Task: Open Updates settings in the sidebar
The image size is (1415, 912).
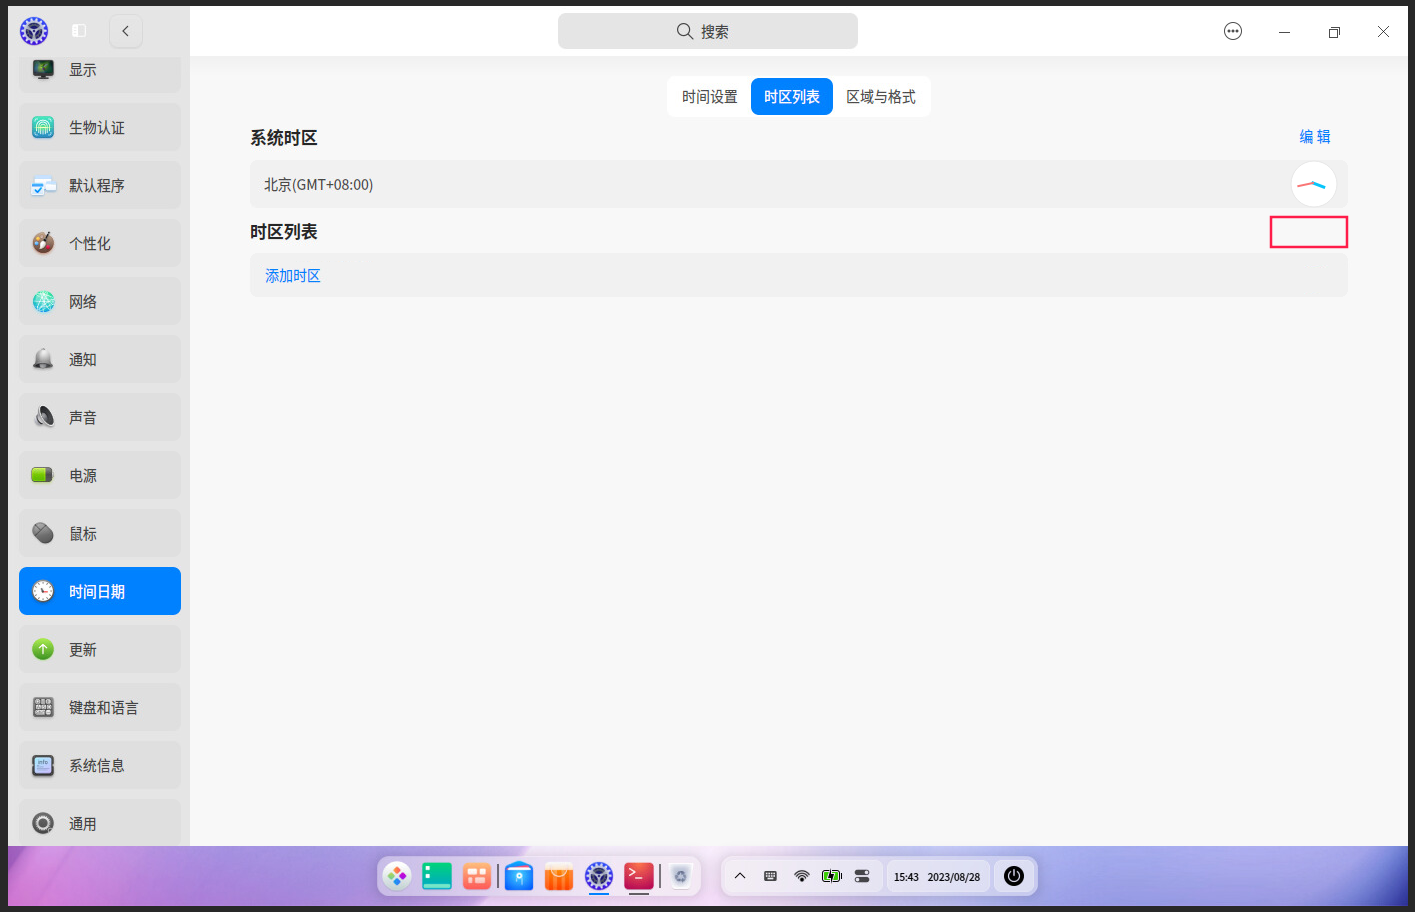Action: coord(83,649)
